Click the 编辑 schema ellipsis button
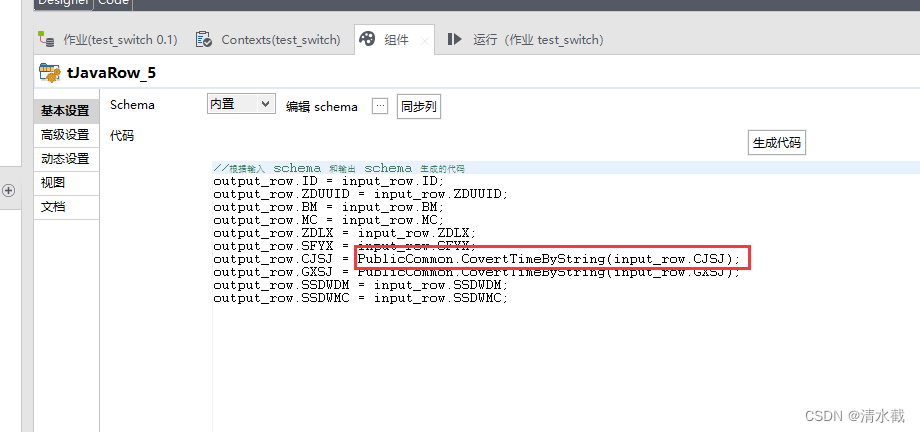The width and height of the screenshot is (920, 432). coord(380,106)
